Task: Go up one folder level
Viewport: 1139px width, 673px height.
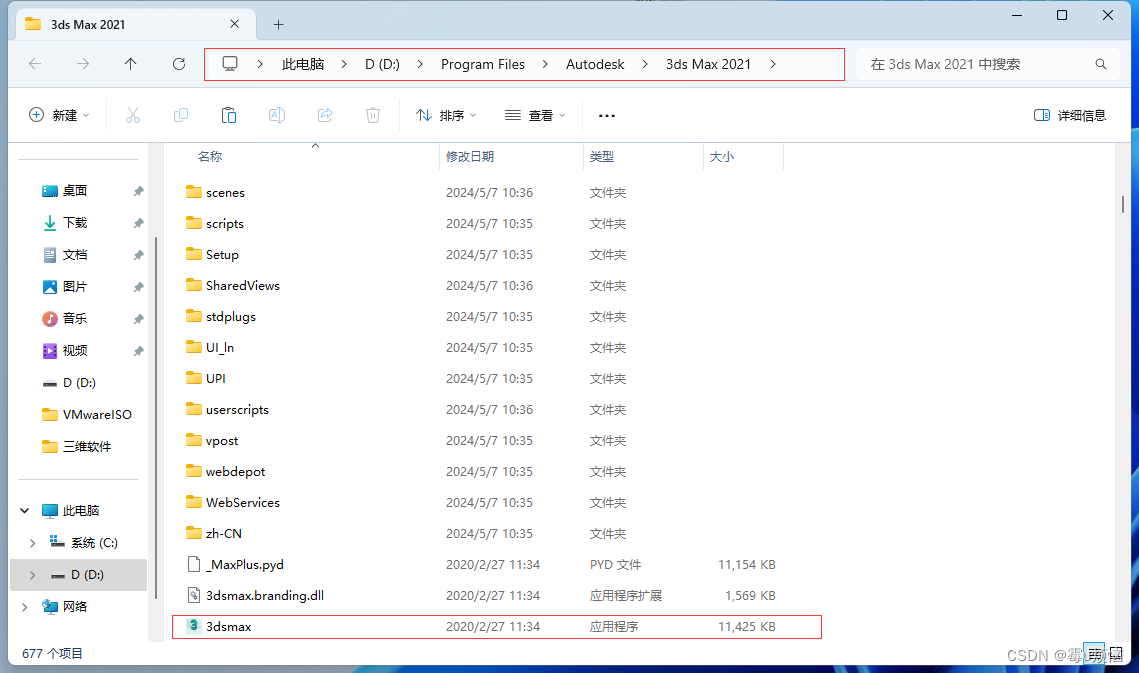Action: pyautogui.click(x=131, y=64)
